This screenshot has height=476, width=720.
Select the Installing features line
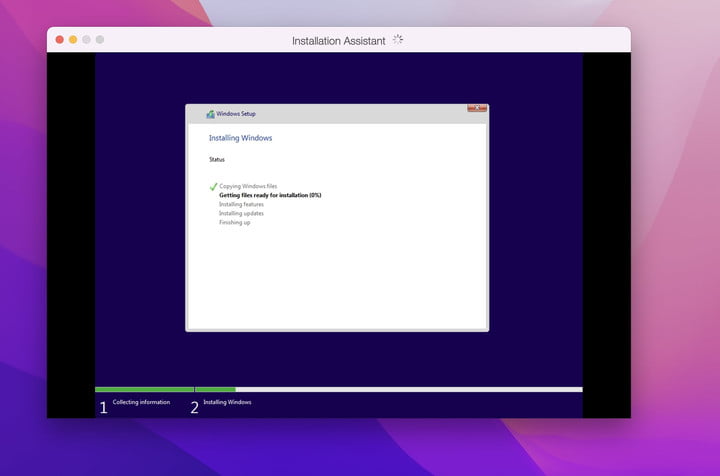point(241,204)
